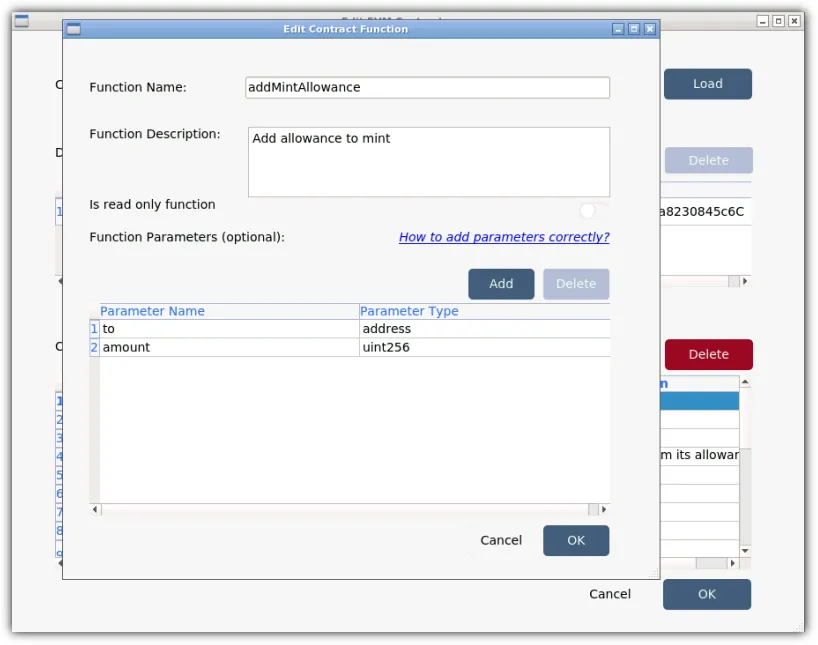The width and height of the screenshot is (818, 645).
Task: Select the 'amount' parameter name cell
Action: coord(229,348)
